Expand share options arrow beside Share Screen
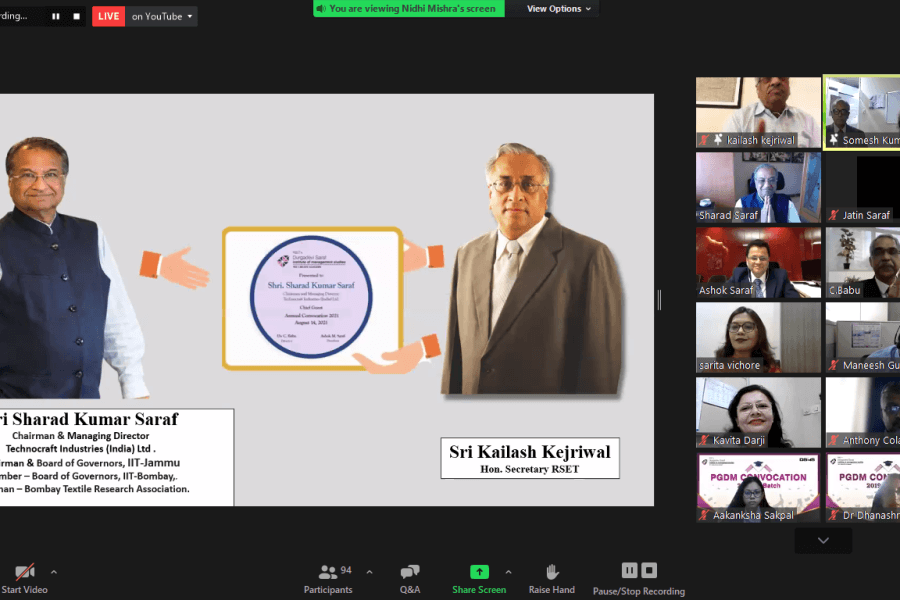 point(508,572)
